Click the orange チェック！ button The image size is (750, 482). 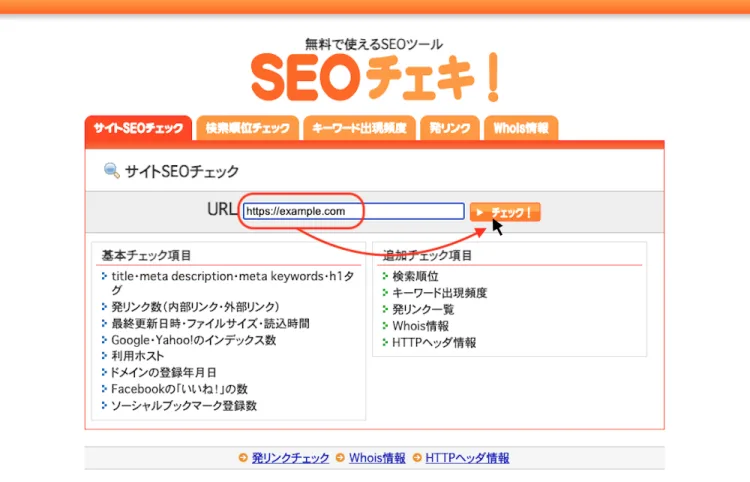click(505, 212)
